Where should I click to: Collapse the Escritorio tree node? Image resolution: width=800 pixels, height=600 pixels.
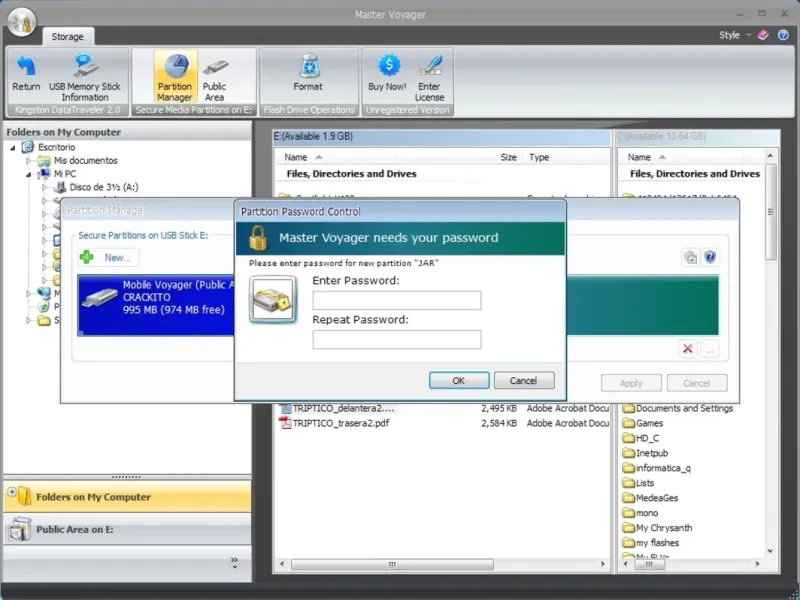pos(13,147)
